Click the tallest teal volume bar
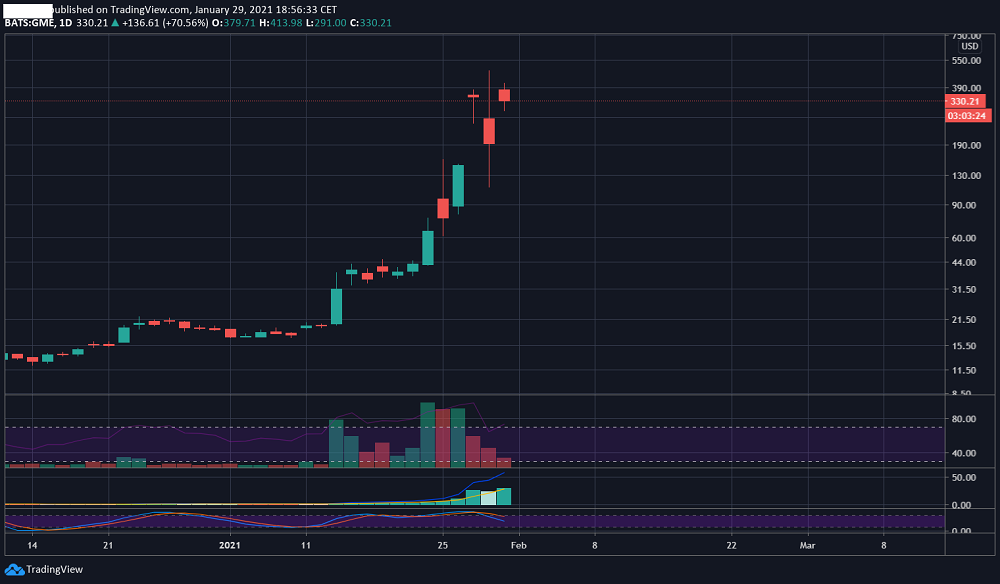The width and height of the screenshot is (1000, 584). point(427,435)
